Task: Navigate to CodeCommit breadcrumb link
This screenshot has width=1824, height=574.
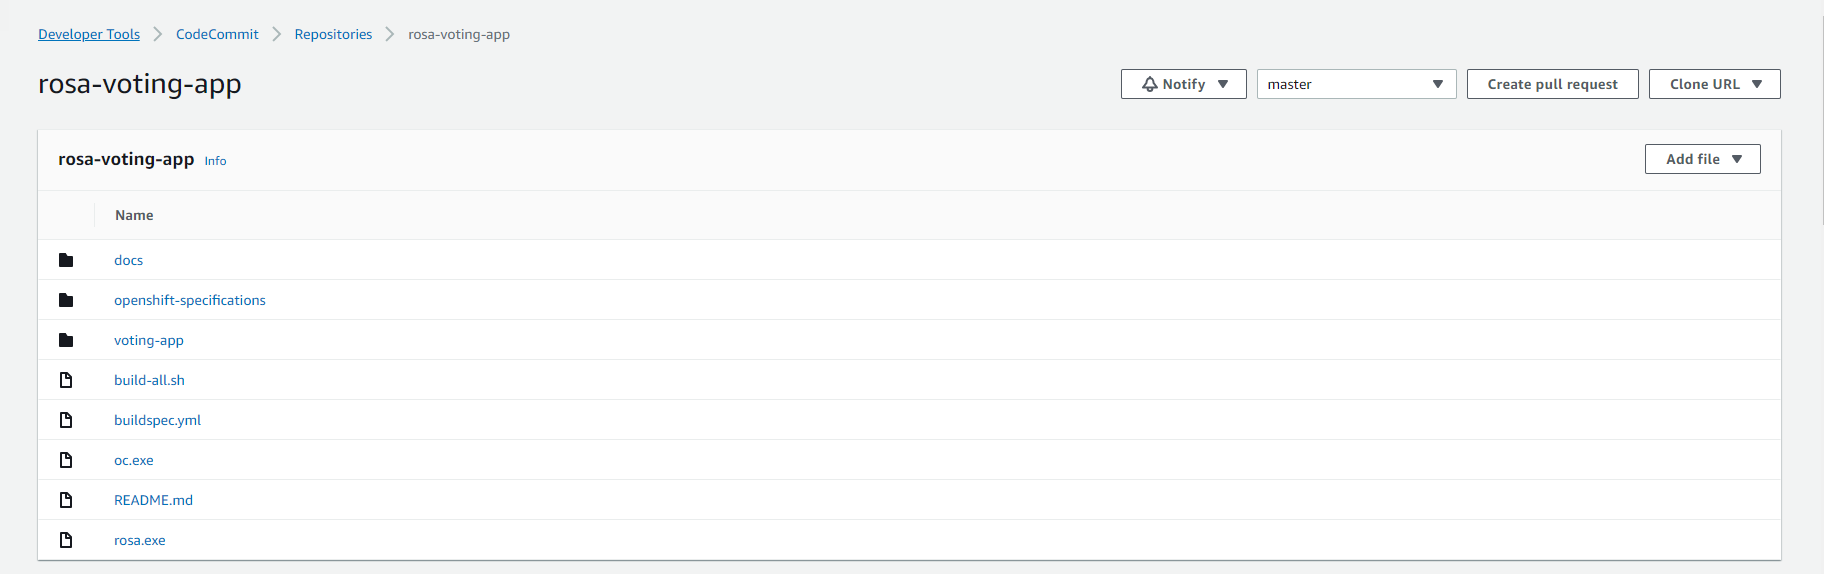Action: [x=217, y=34]
